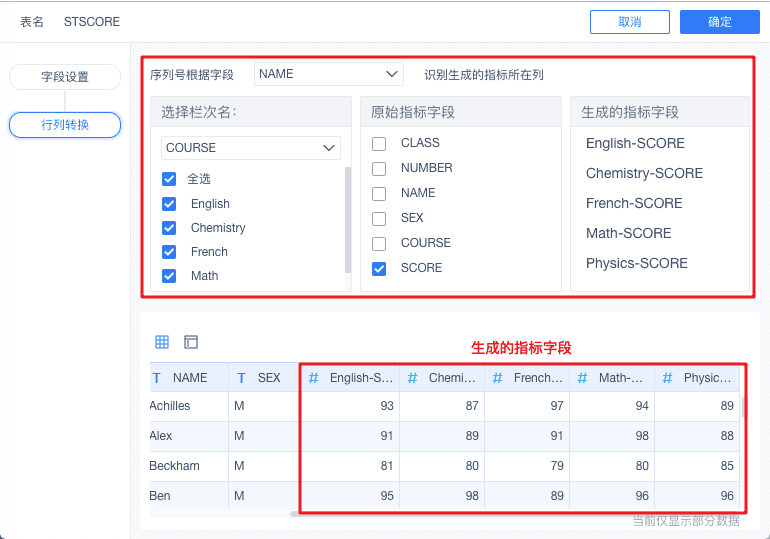Select Physics-SCORE in generated fields list
The image size is (770, 539).
click(637, 263)
